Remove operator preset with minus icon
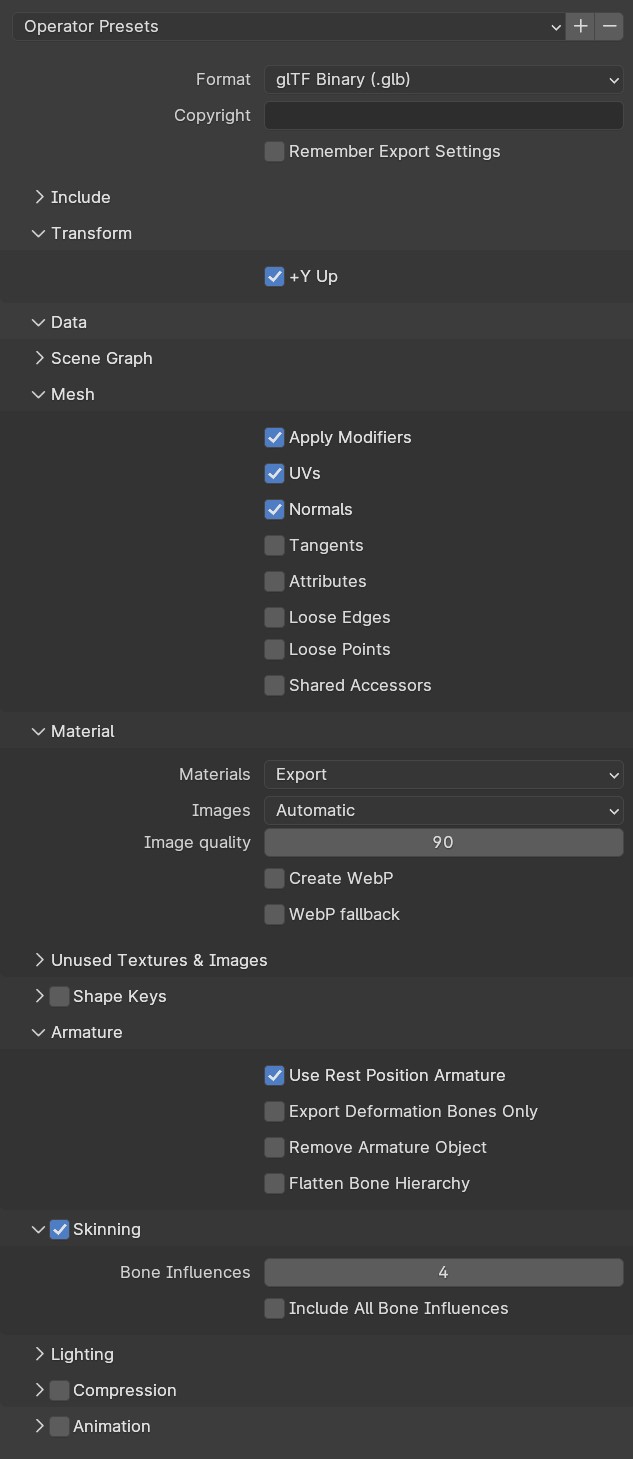This screenshot has width=633, height=1459. [609, 26]
